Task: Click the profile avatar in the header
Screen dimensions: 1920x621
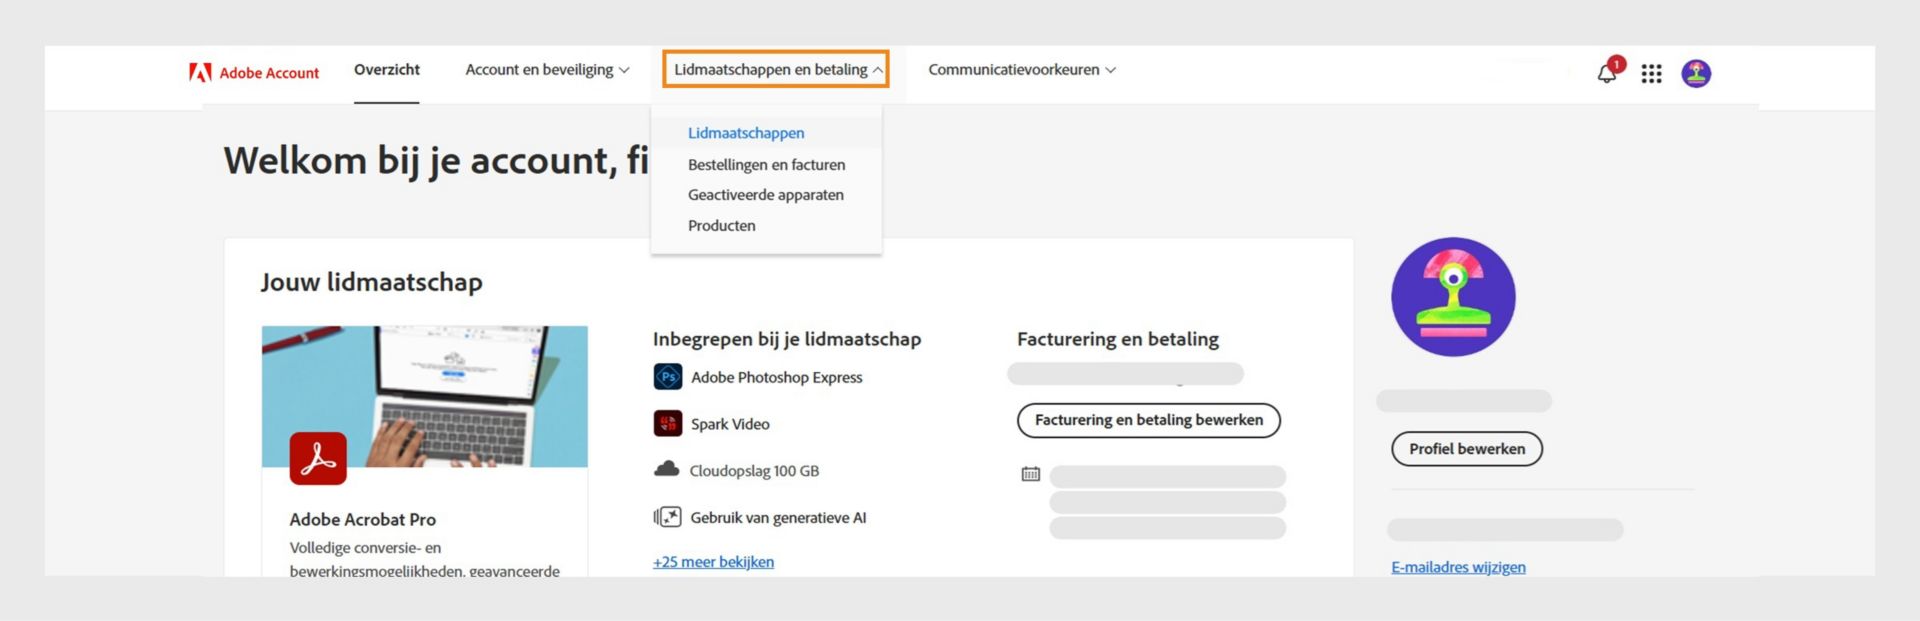Action: click(x=1696, y=73)
